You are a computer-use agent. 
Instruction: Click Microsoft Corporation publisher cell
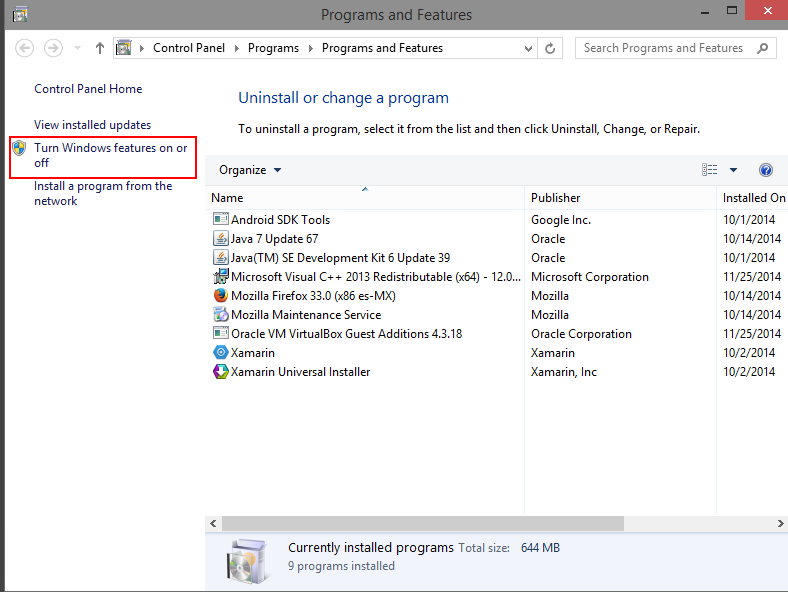589,277
